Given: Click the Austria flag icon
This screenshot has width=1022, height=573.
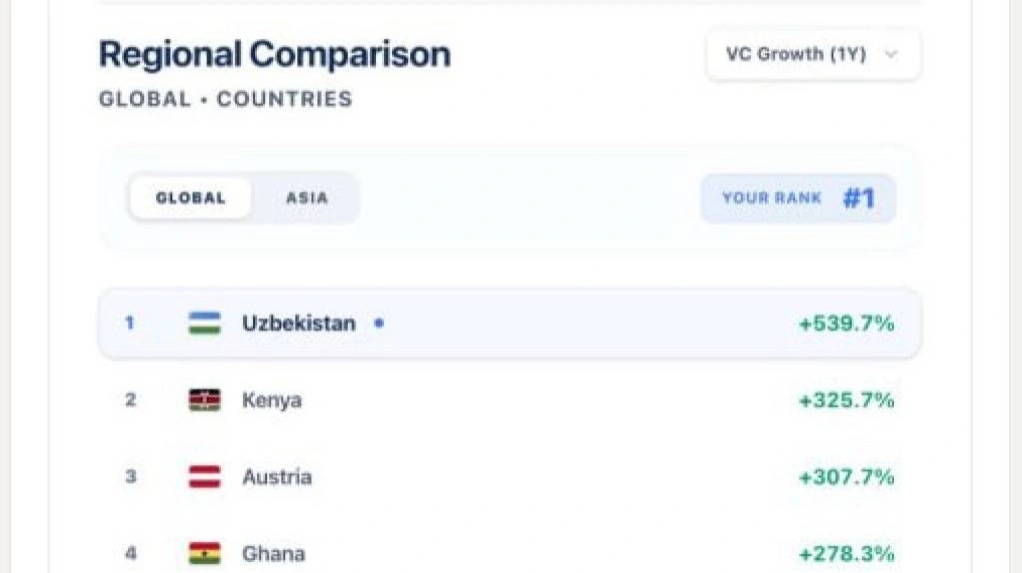Looking at the screenshot, I should (x=205, y=477).
